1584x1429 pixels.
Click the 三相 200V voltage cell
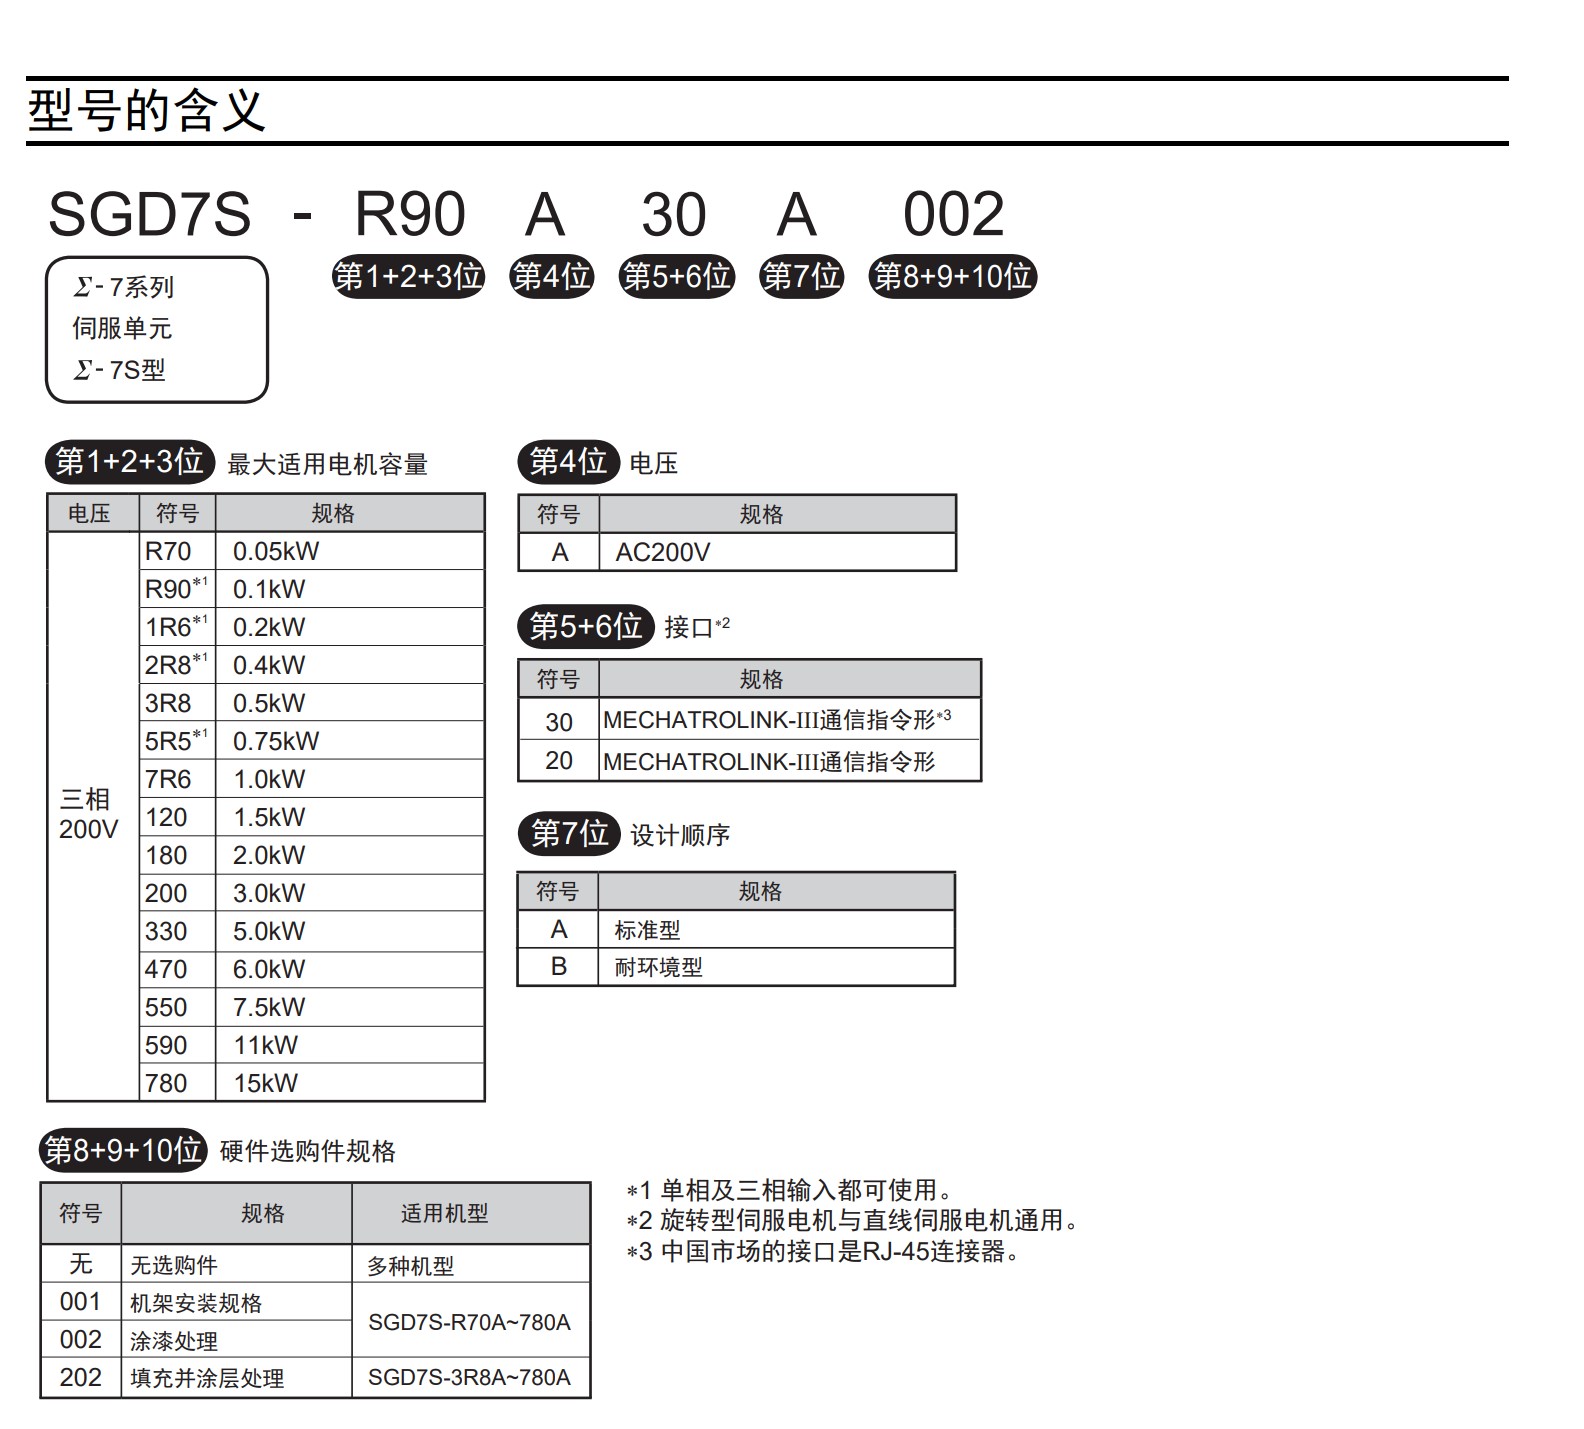(89, 814)
